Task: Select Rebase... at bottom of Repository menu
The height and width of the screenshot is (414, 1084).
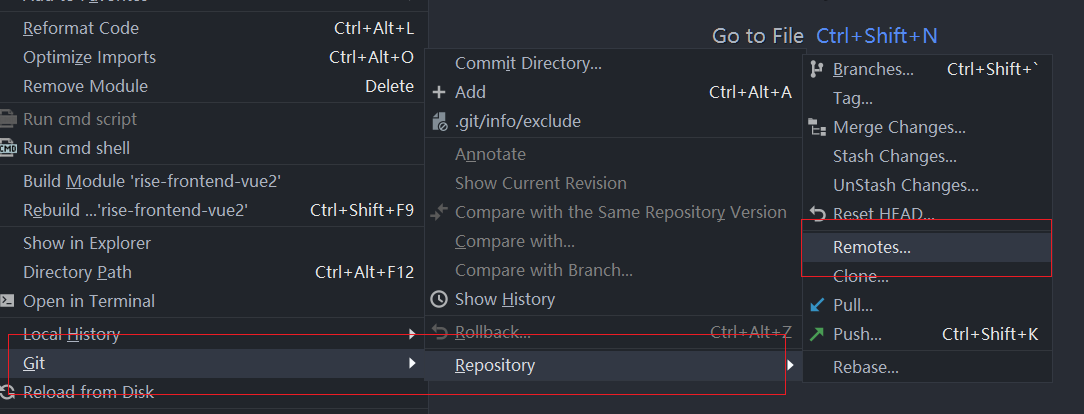Action: click(927, 367)
